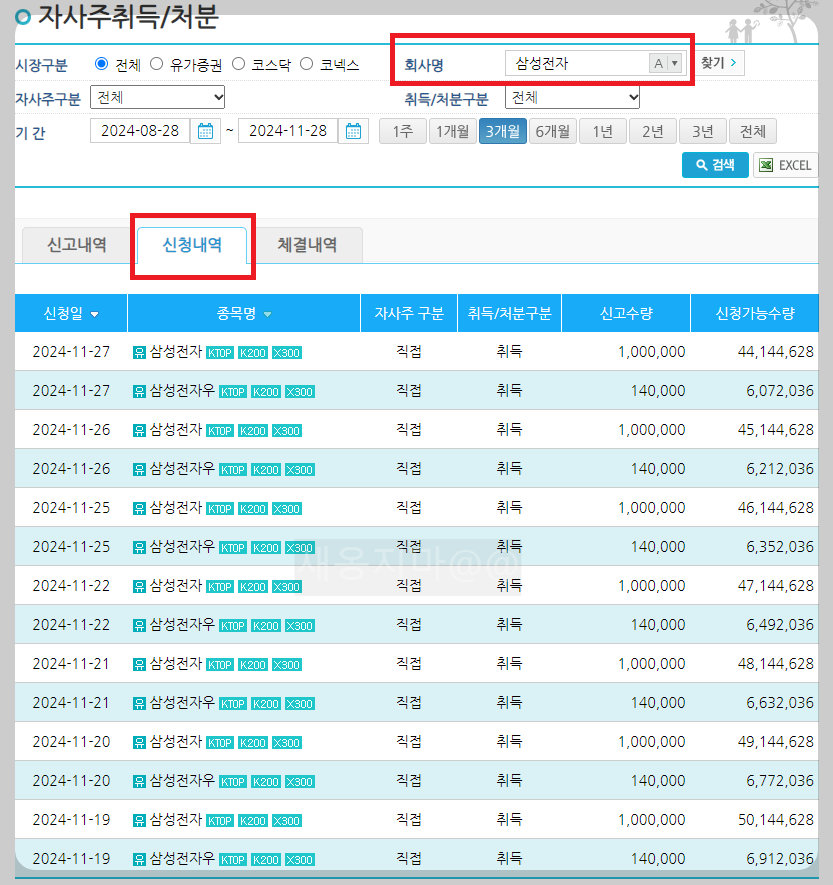Screen dimensions: 833x885
Task: Click K200 badge in 2024-11-22 삼성전자 row
Action: (252, 587)
